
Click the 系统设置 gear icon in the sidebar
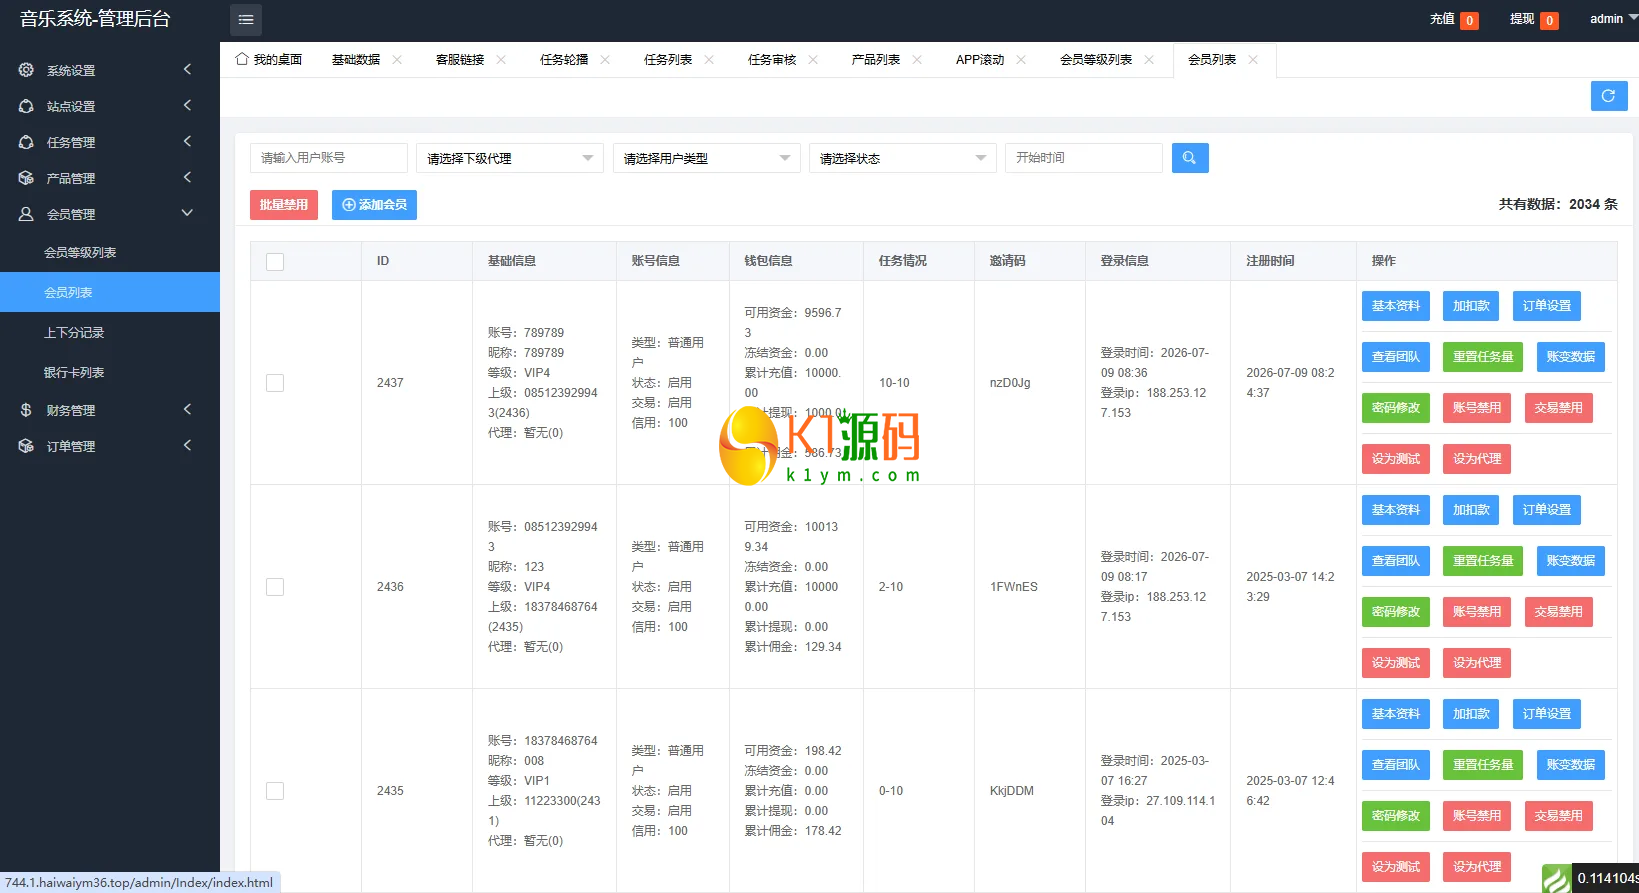pos(26,70)
